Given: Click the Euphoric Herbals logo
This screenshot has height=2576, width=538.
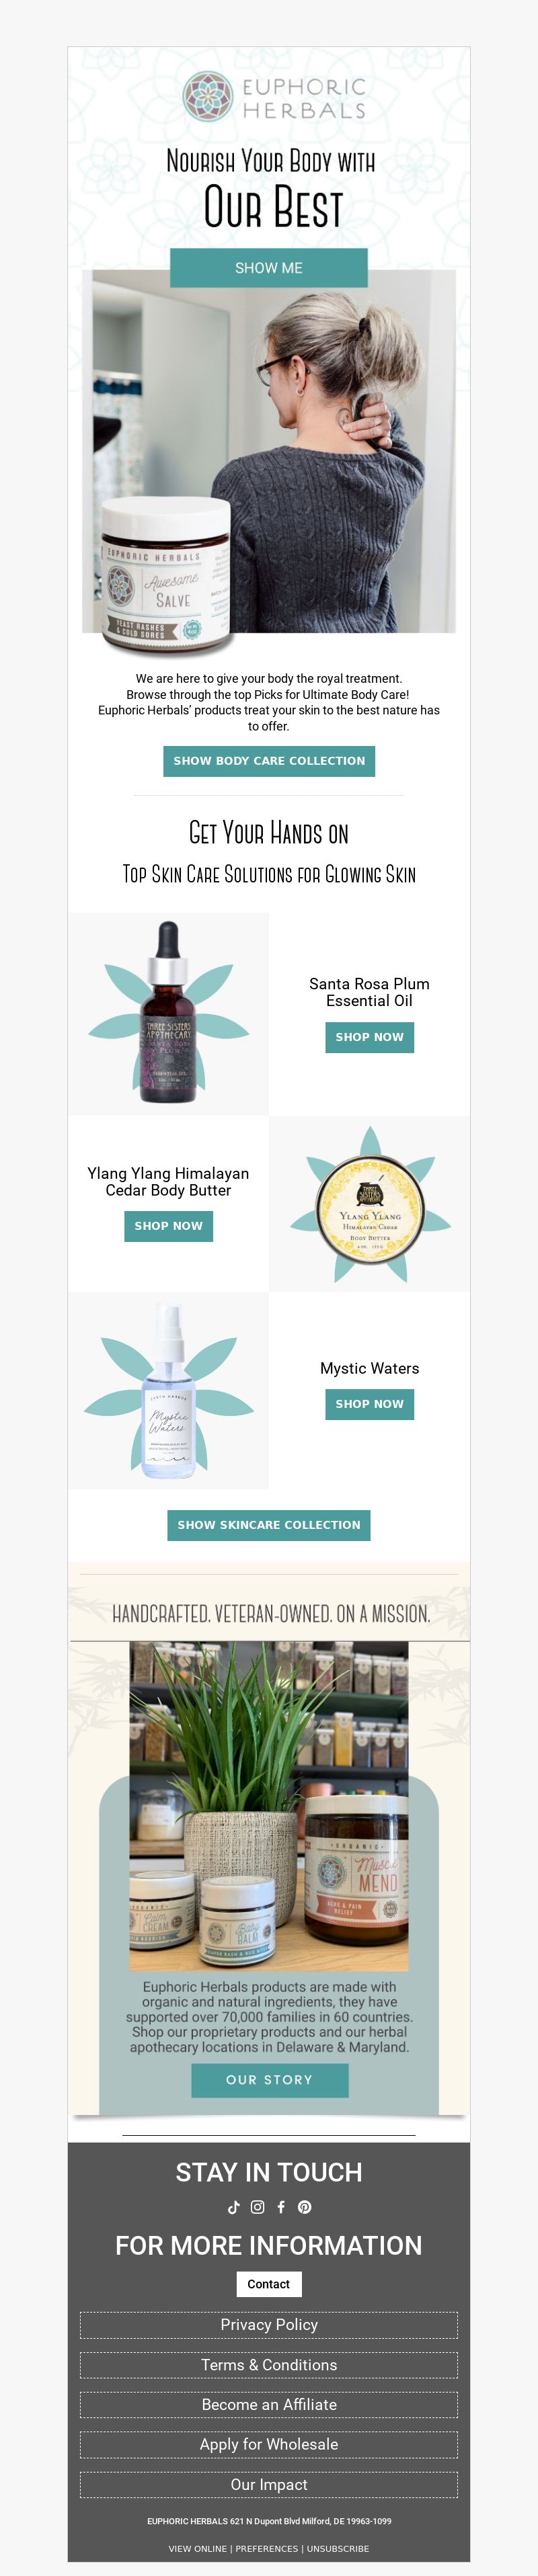Looking at the screenshot, I should 274,97.
